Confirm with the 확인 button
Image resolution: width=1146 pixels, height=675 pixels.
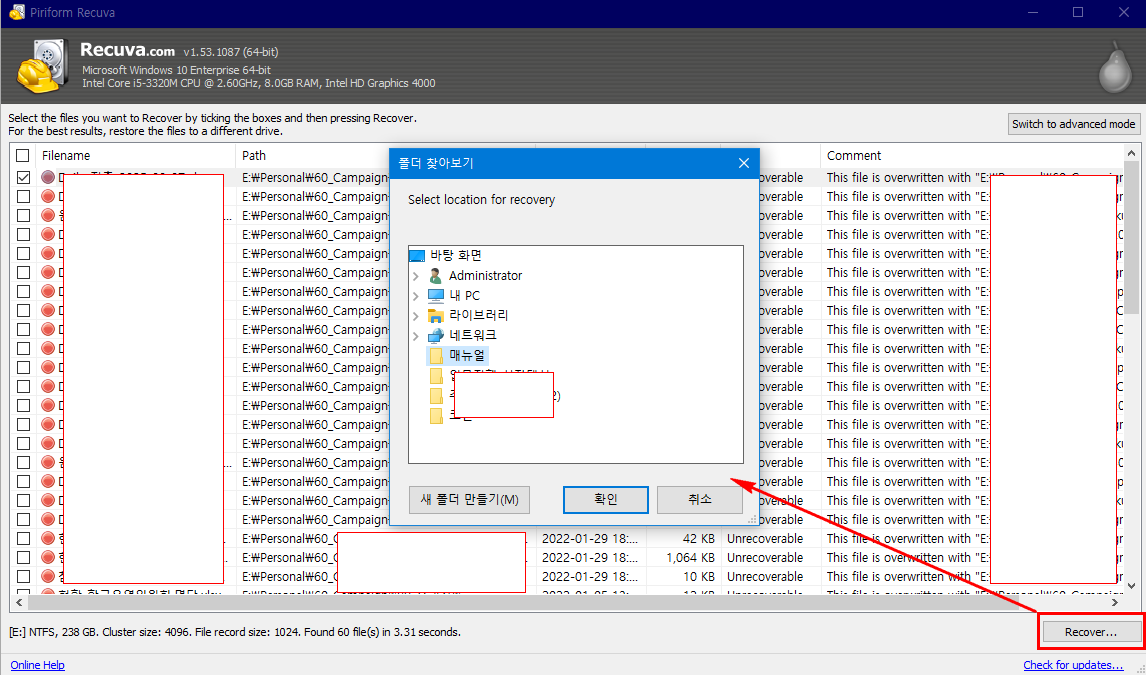pos(605,500)
